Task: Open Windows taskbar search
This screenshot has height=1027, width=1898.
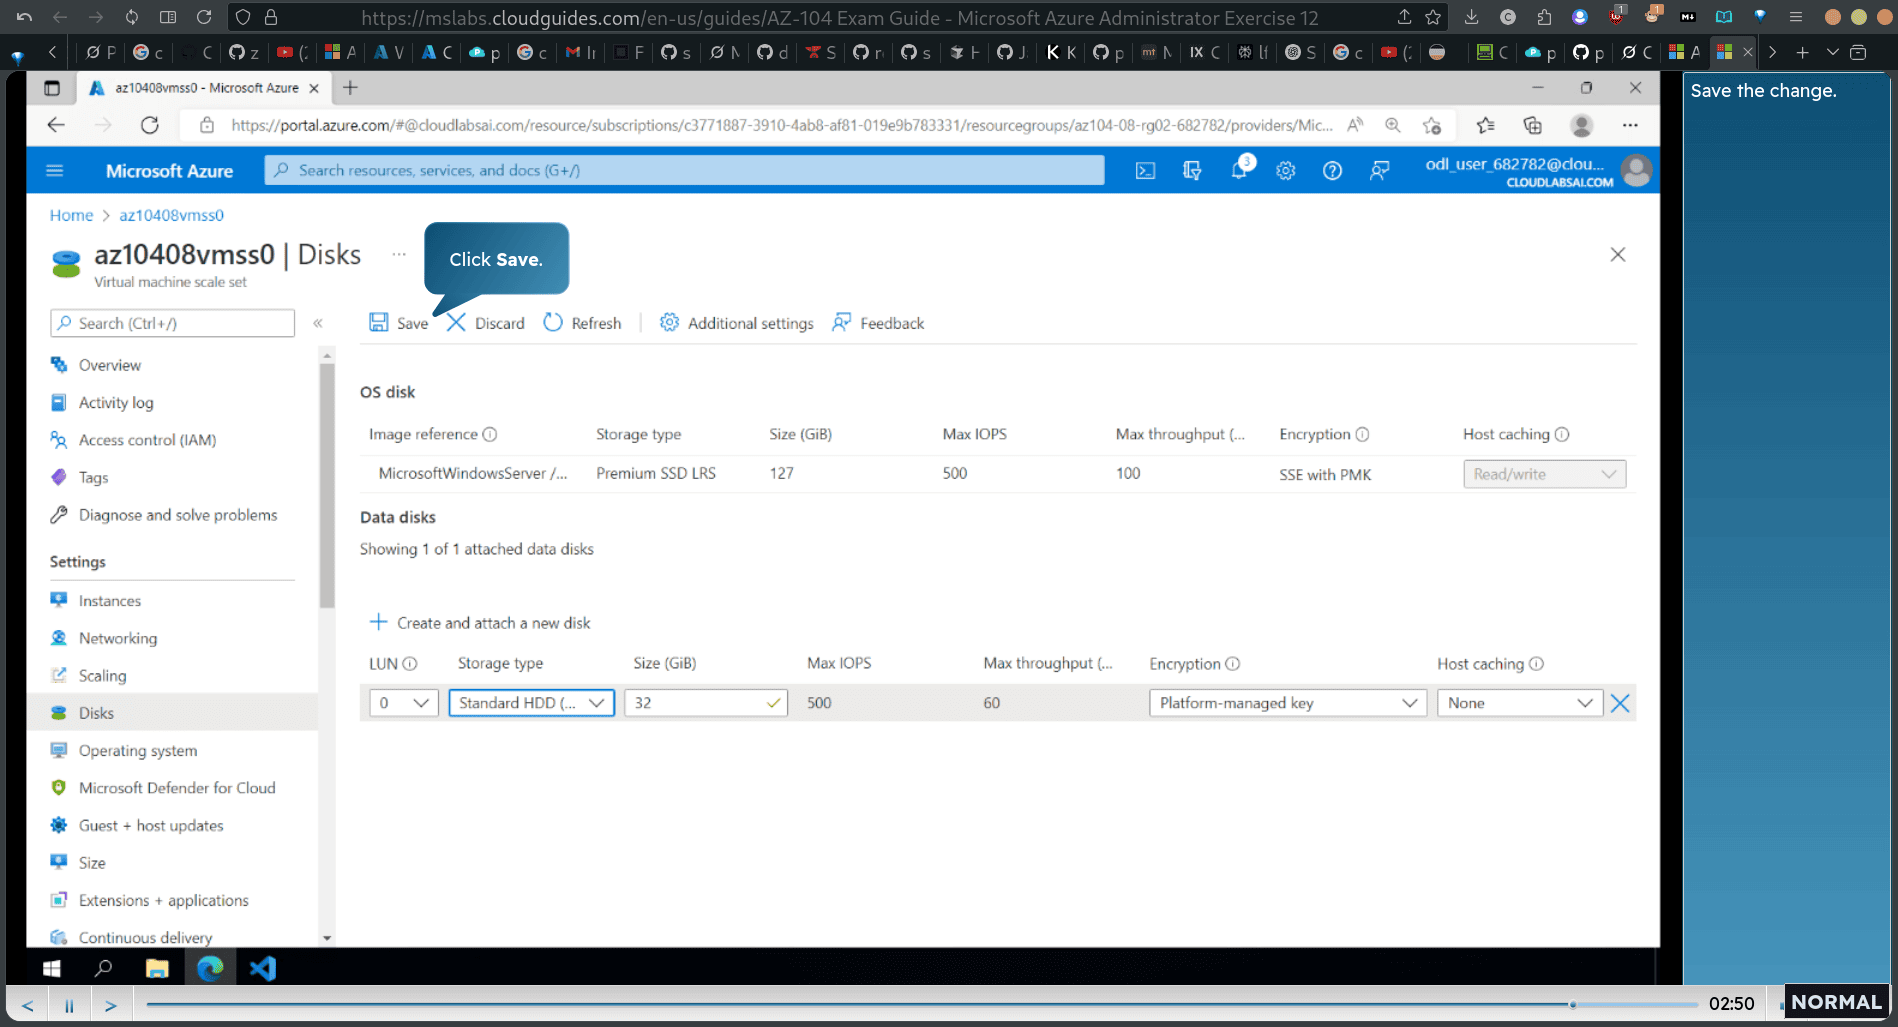Action: tap(103, 968)
